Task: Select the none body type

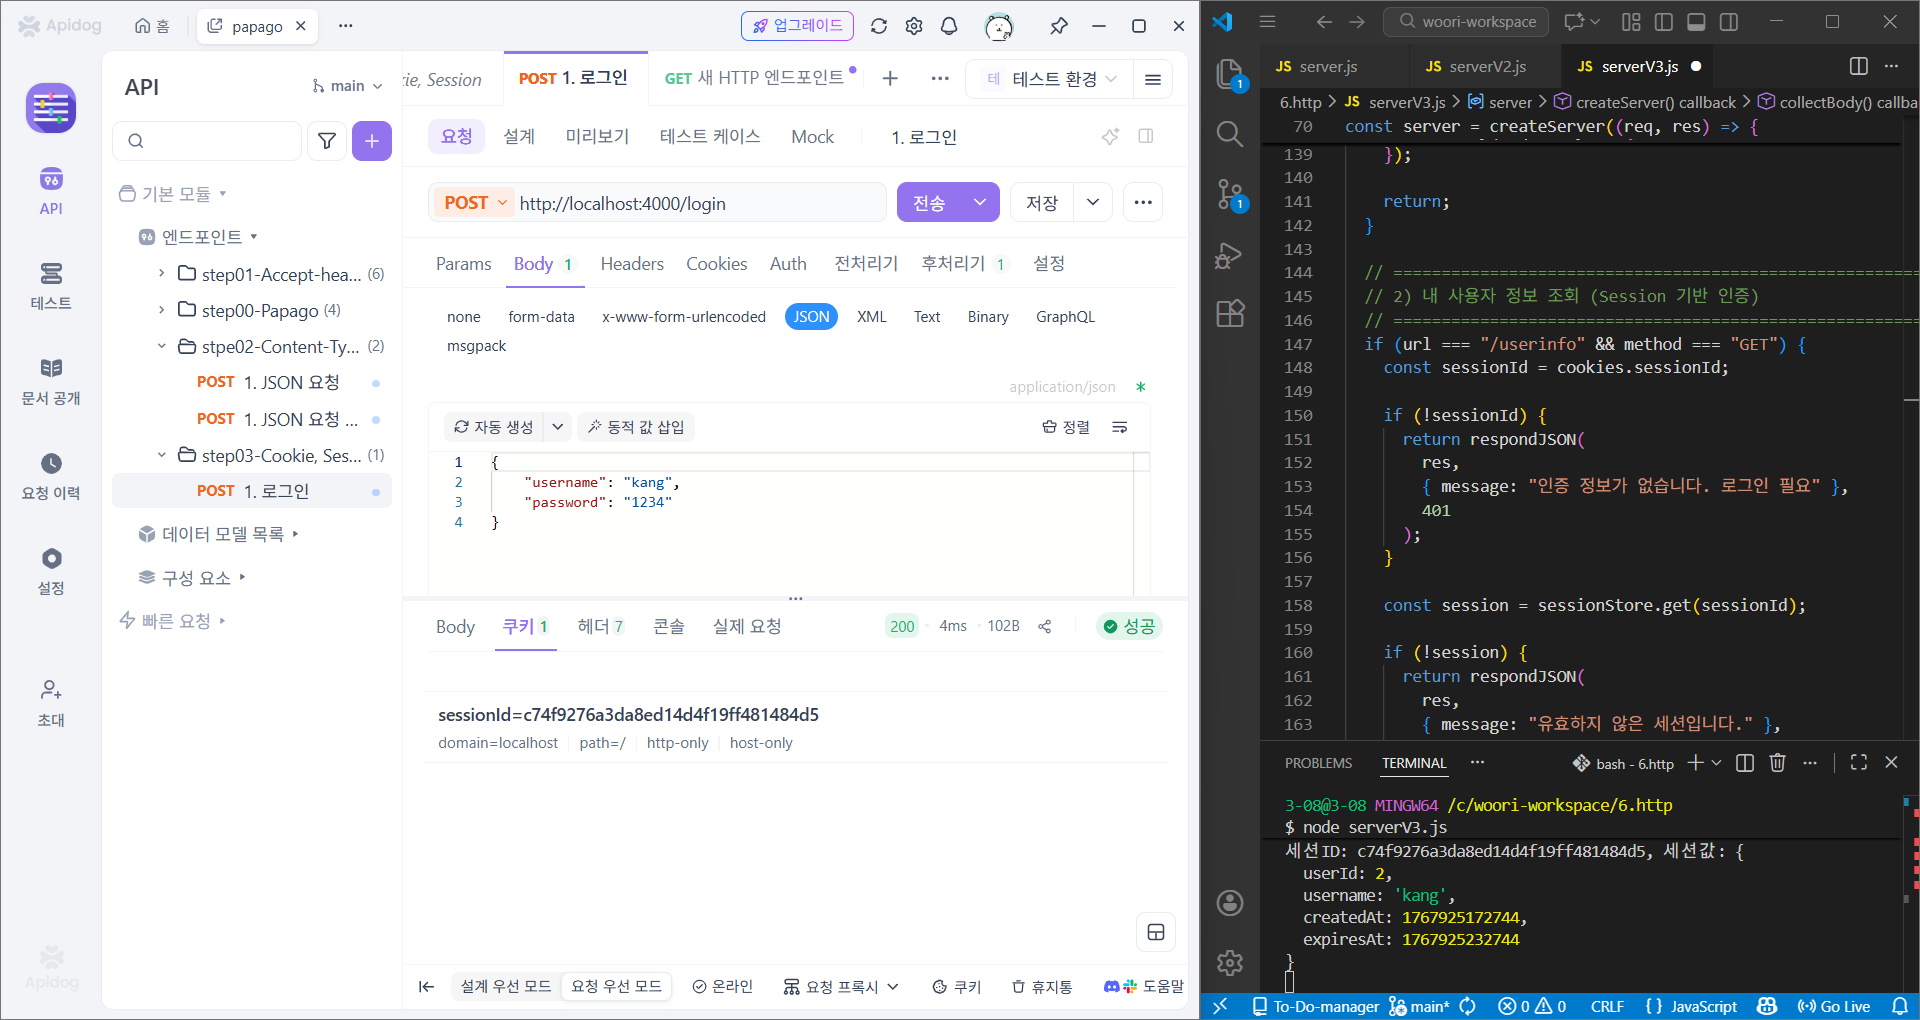Action: coord(464,317)
